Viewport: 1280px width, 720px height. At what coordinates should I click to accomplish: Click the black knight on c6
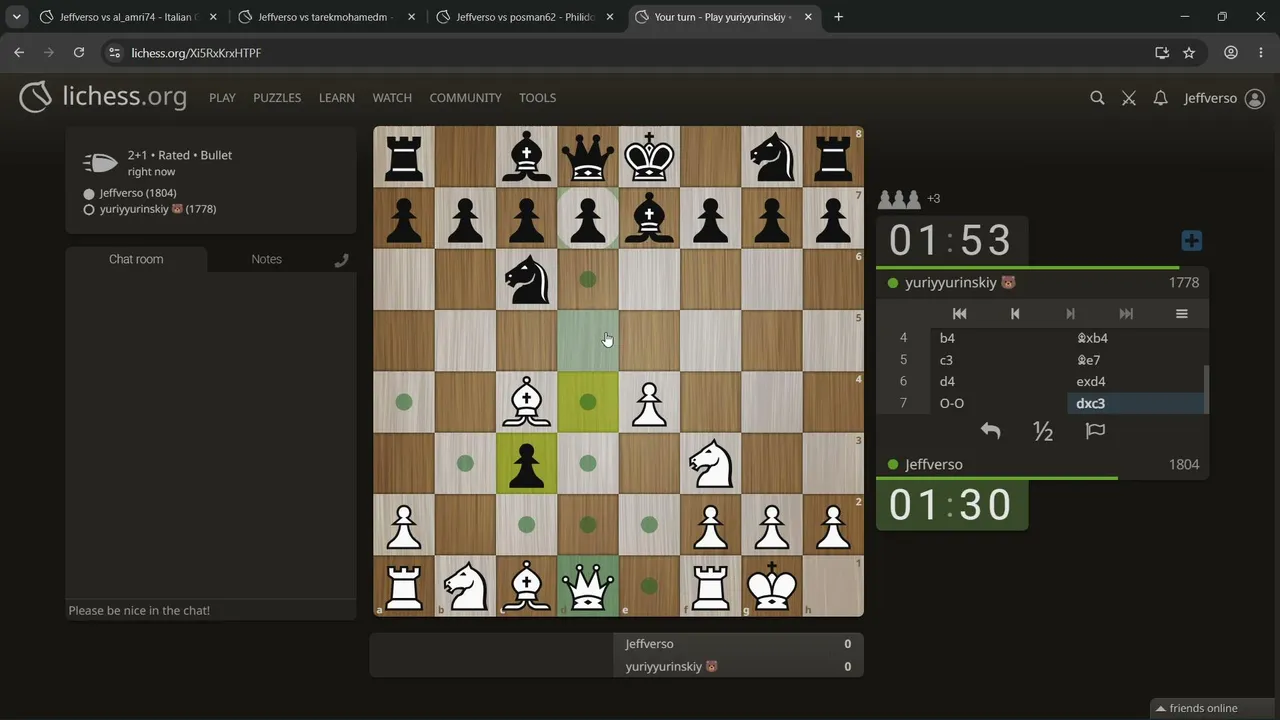[527, 279]
